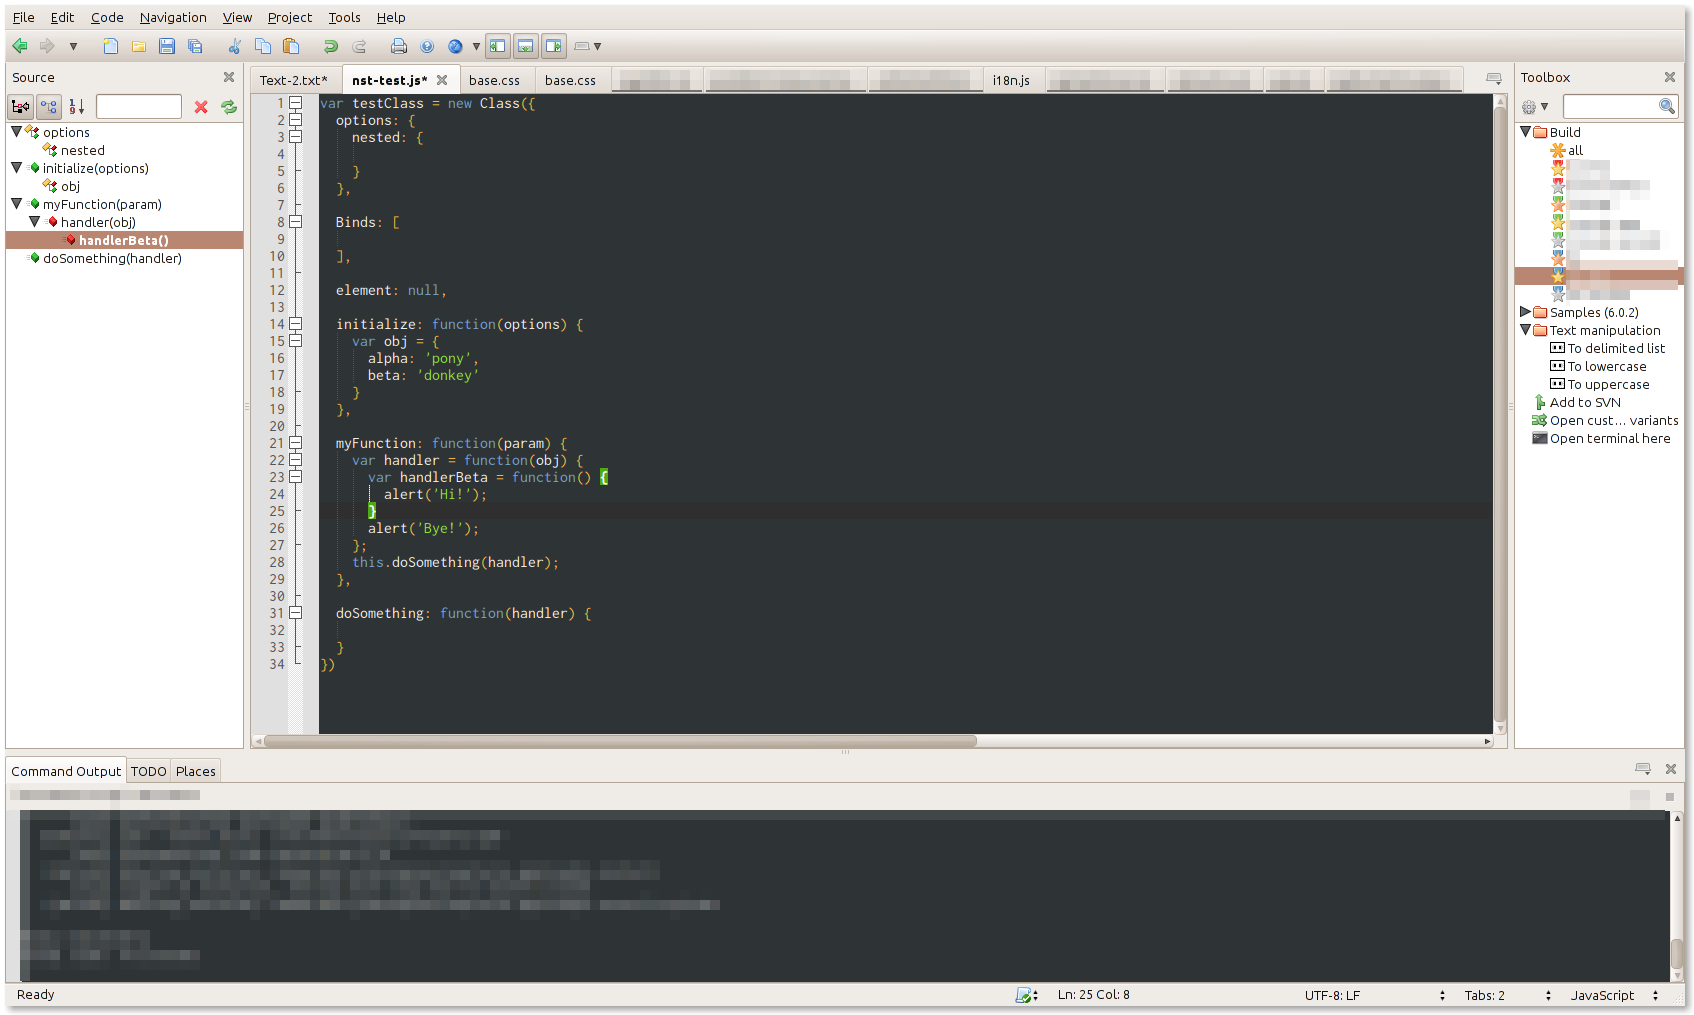1694x1015 pixels.
Task: Click the New File toolbar icon
Action: click(x=111, y=46)
